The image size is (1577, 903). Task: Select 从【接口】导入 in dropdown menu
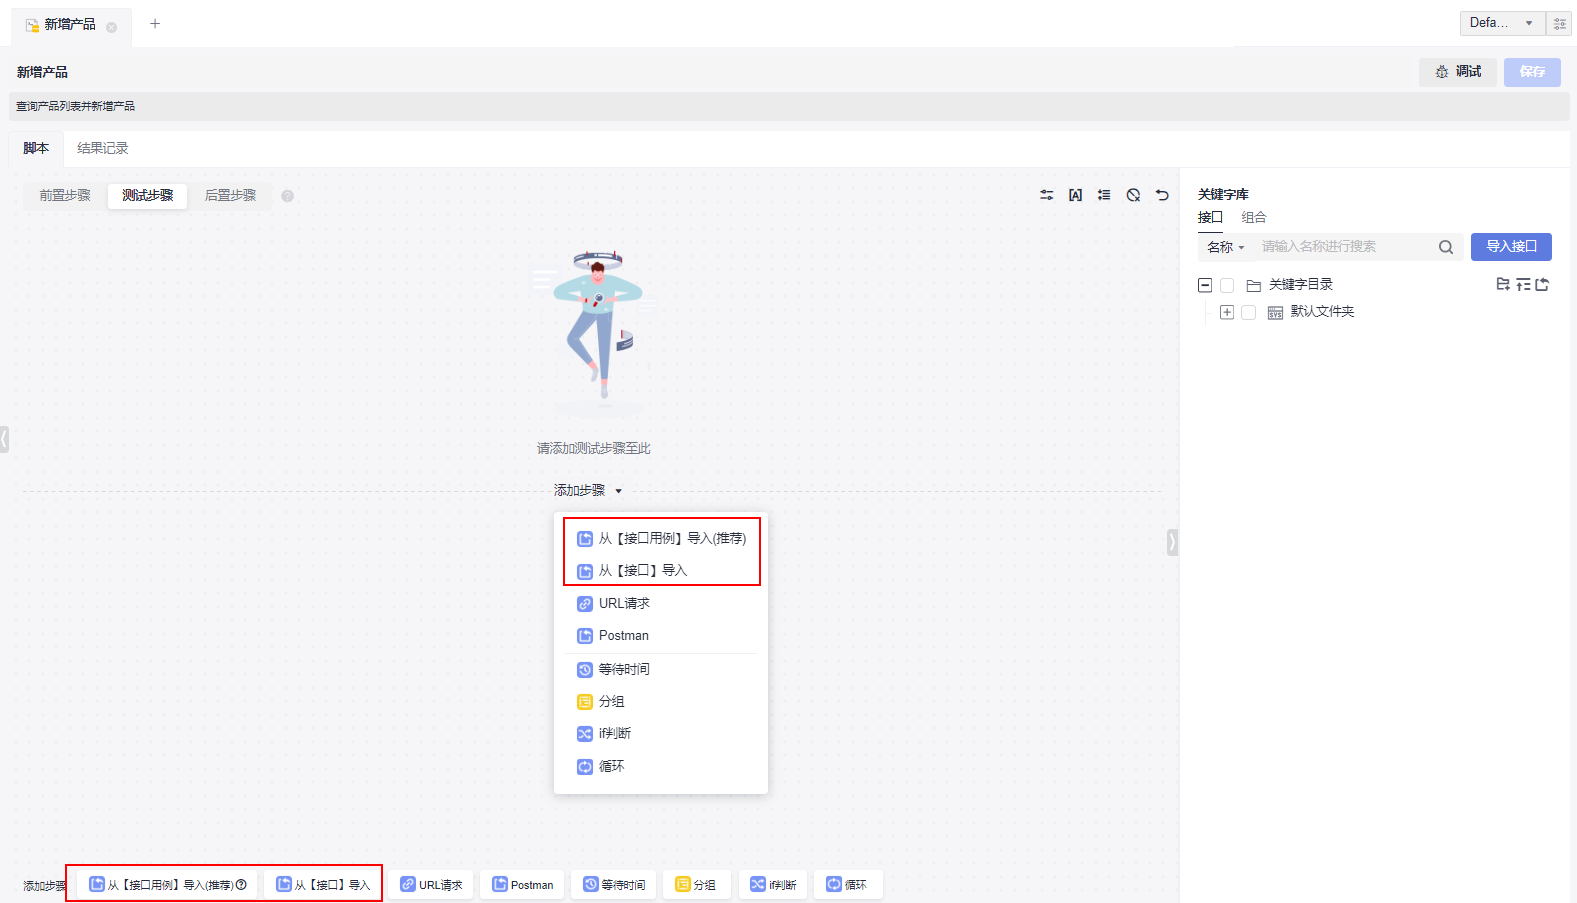661,571
